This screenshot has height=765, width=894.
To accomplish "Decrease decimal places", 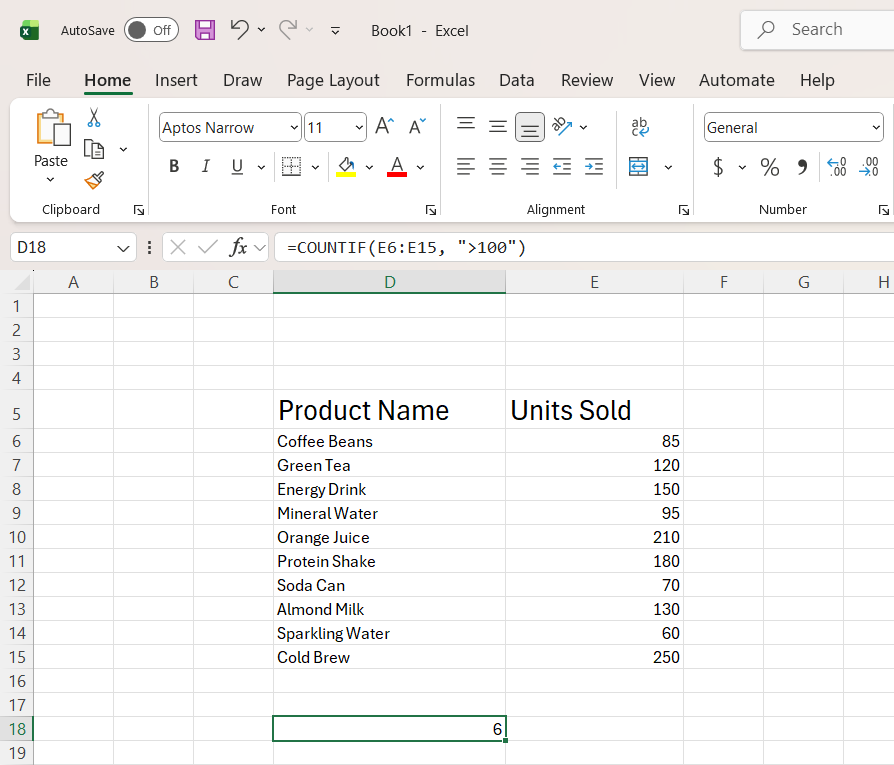I will click(x=869, y=166).
